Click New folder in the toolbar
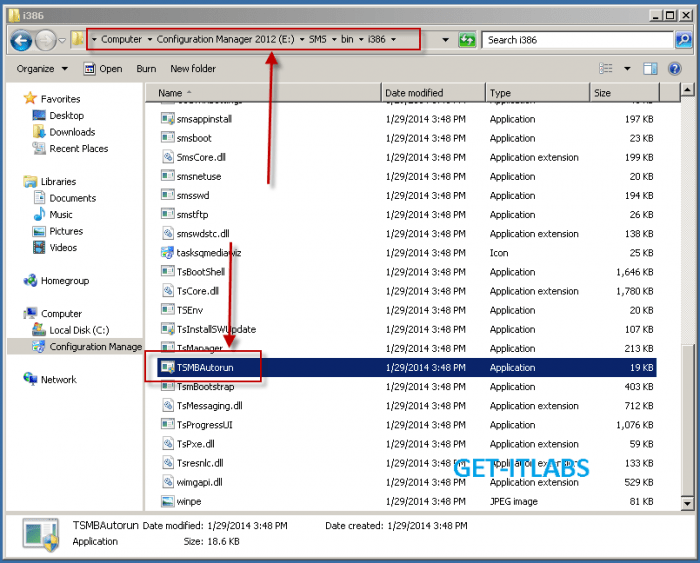700x563 pixels. [x=193, y=68]
